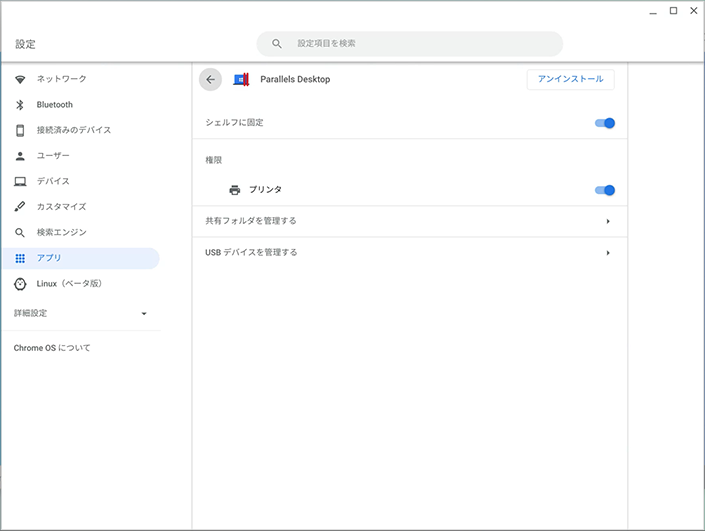The image size is (705, 531).
Task: Maximize the settings window
Action: [673, 11]
